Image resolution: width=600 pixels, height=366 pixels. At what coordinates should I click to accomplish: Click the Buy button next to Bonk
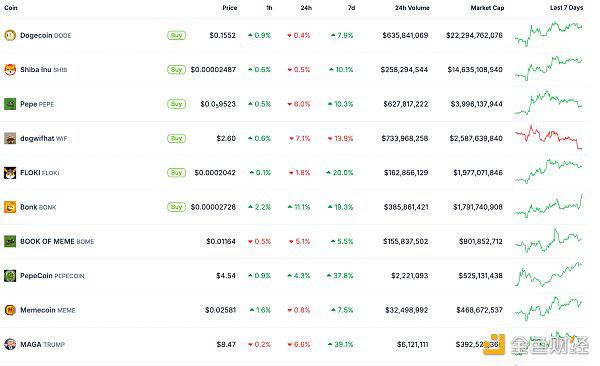point(176,207)
